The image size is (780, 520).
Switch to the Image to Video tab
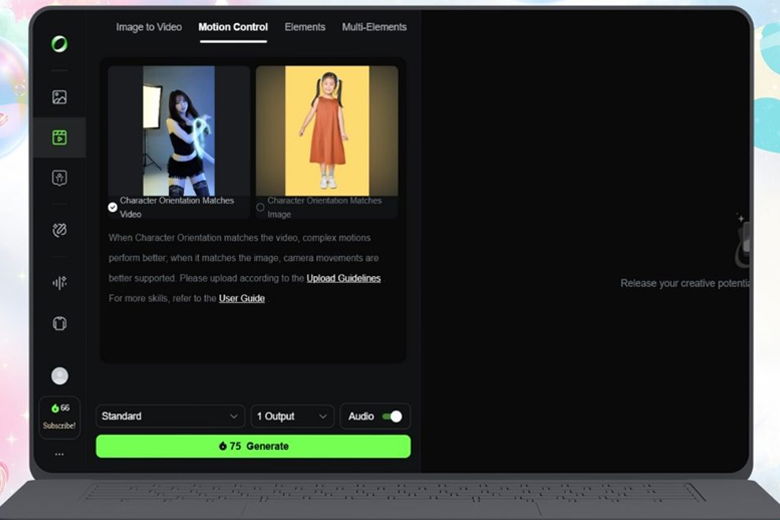coord(149,27)
